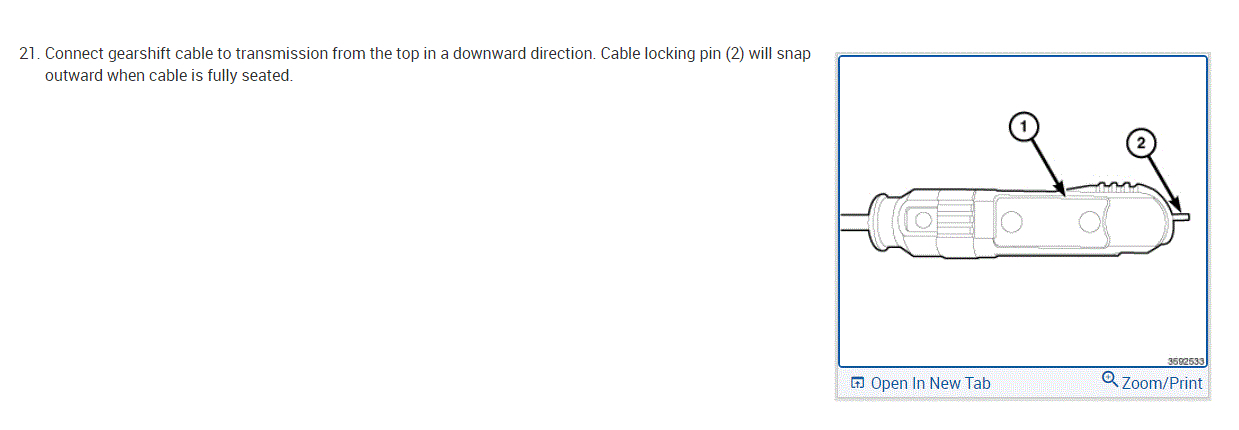Click the text "outward when cable is fully seated"
Image resolution: width=1239 pixels, height=430 pixels.
pyautogui.click(x=168, y=77)
